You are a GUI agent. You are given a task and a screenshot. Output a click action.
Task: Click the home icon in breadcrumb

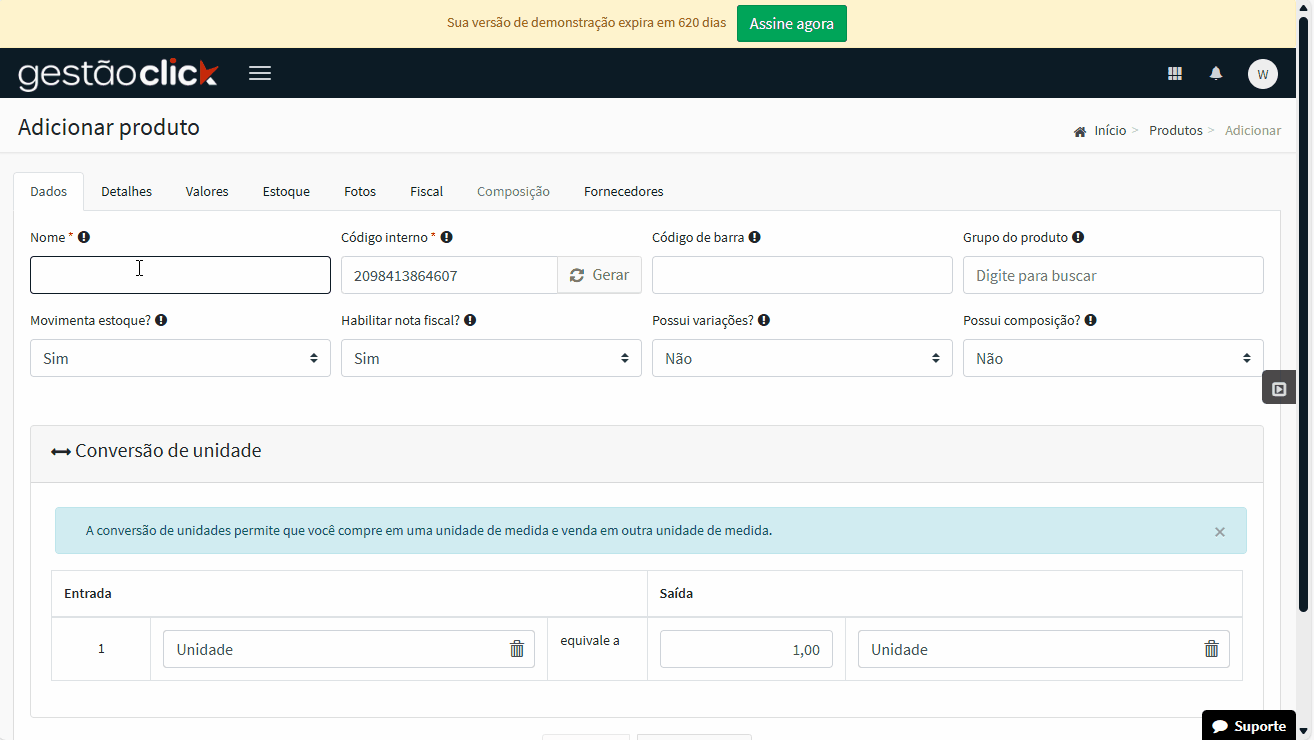1079,130
